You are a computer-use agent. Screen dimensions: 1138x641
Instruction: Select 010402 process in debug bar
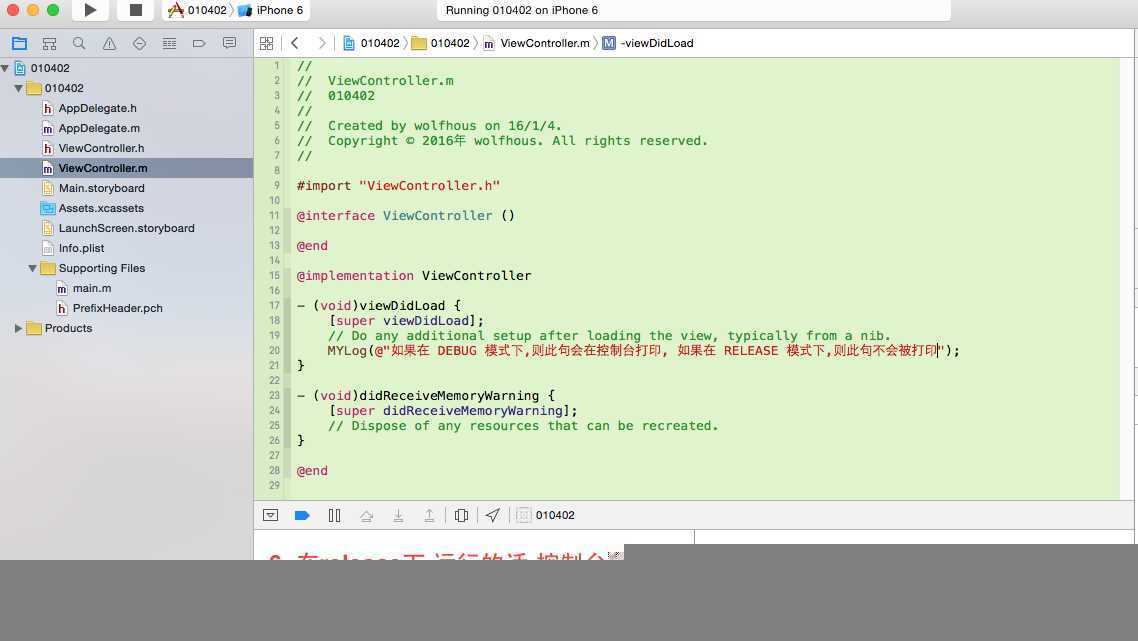[546, 515]
